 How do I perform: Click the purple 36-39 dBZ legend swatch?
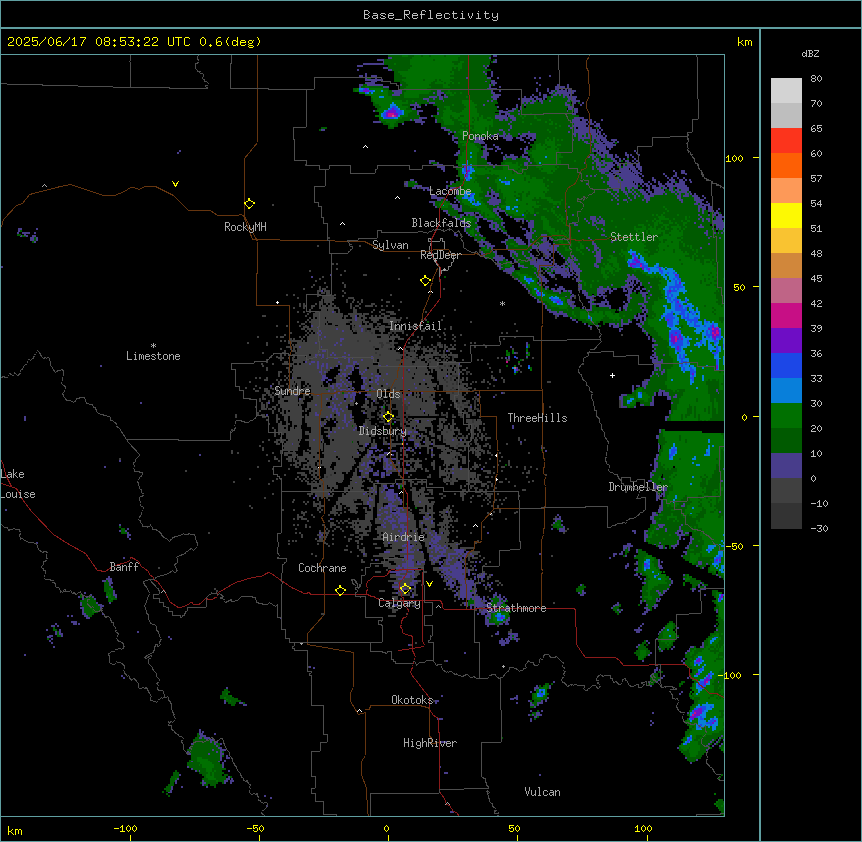pos(786,341)
